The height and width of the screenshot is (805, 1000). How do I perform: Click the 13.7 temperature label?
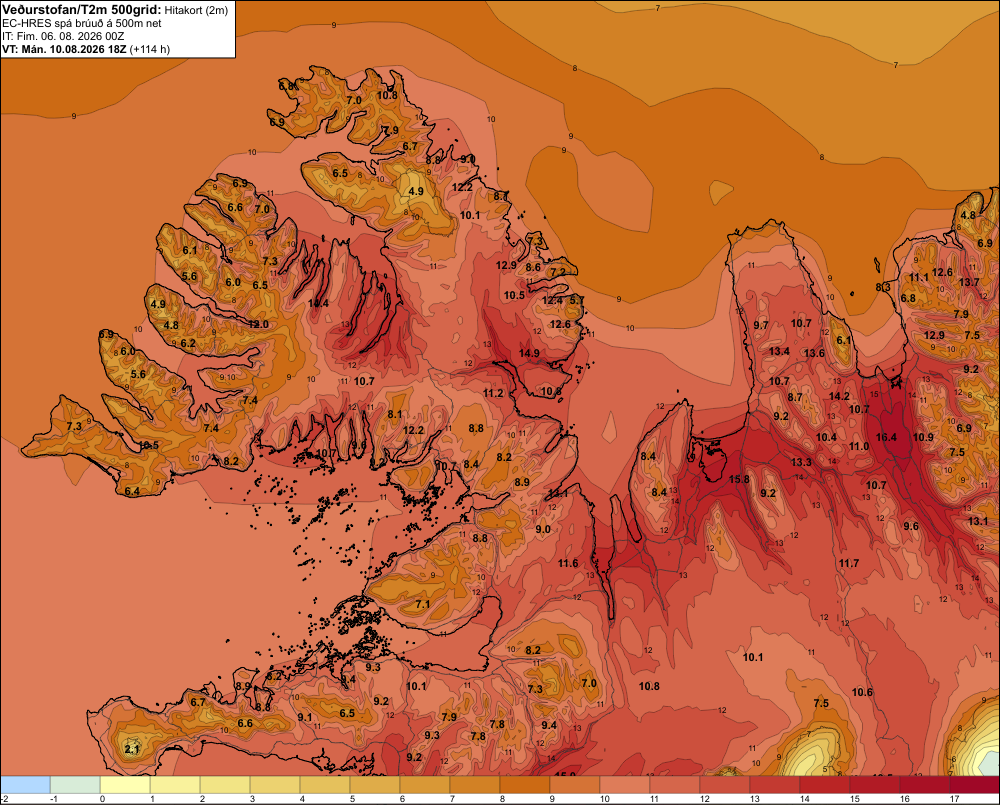[x=969, y=282]
